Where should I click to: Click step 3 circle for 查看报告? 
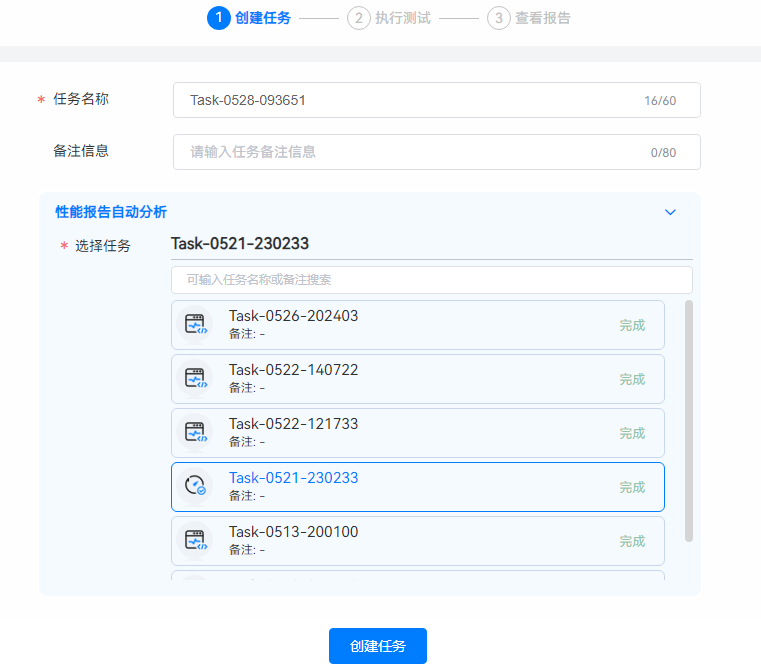pos(498,18)
